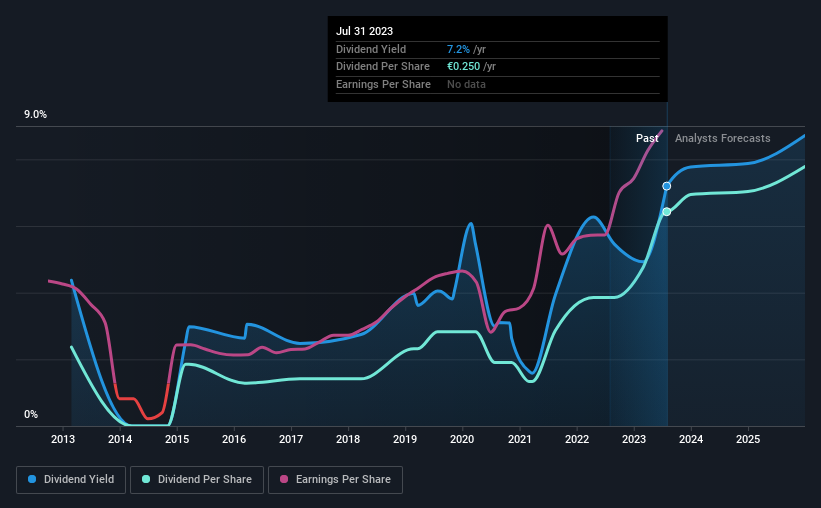Click the 2020 x-axis label
The width and height of the screenshot is (821, 508).
click(x=462, y=439)
